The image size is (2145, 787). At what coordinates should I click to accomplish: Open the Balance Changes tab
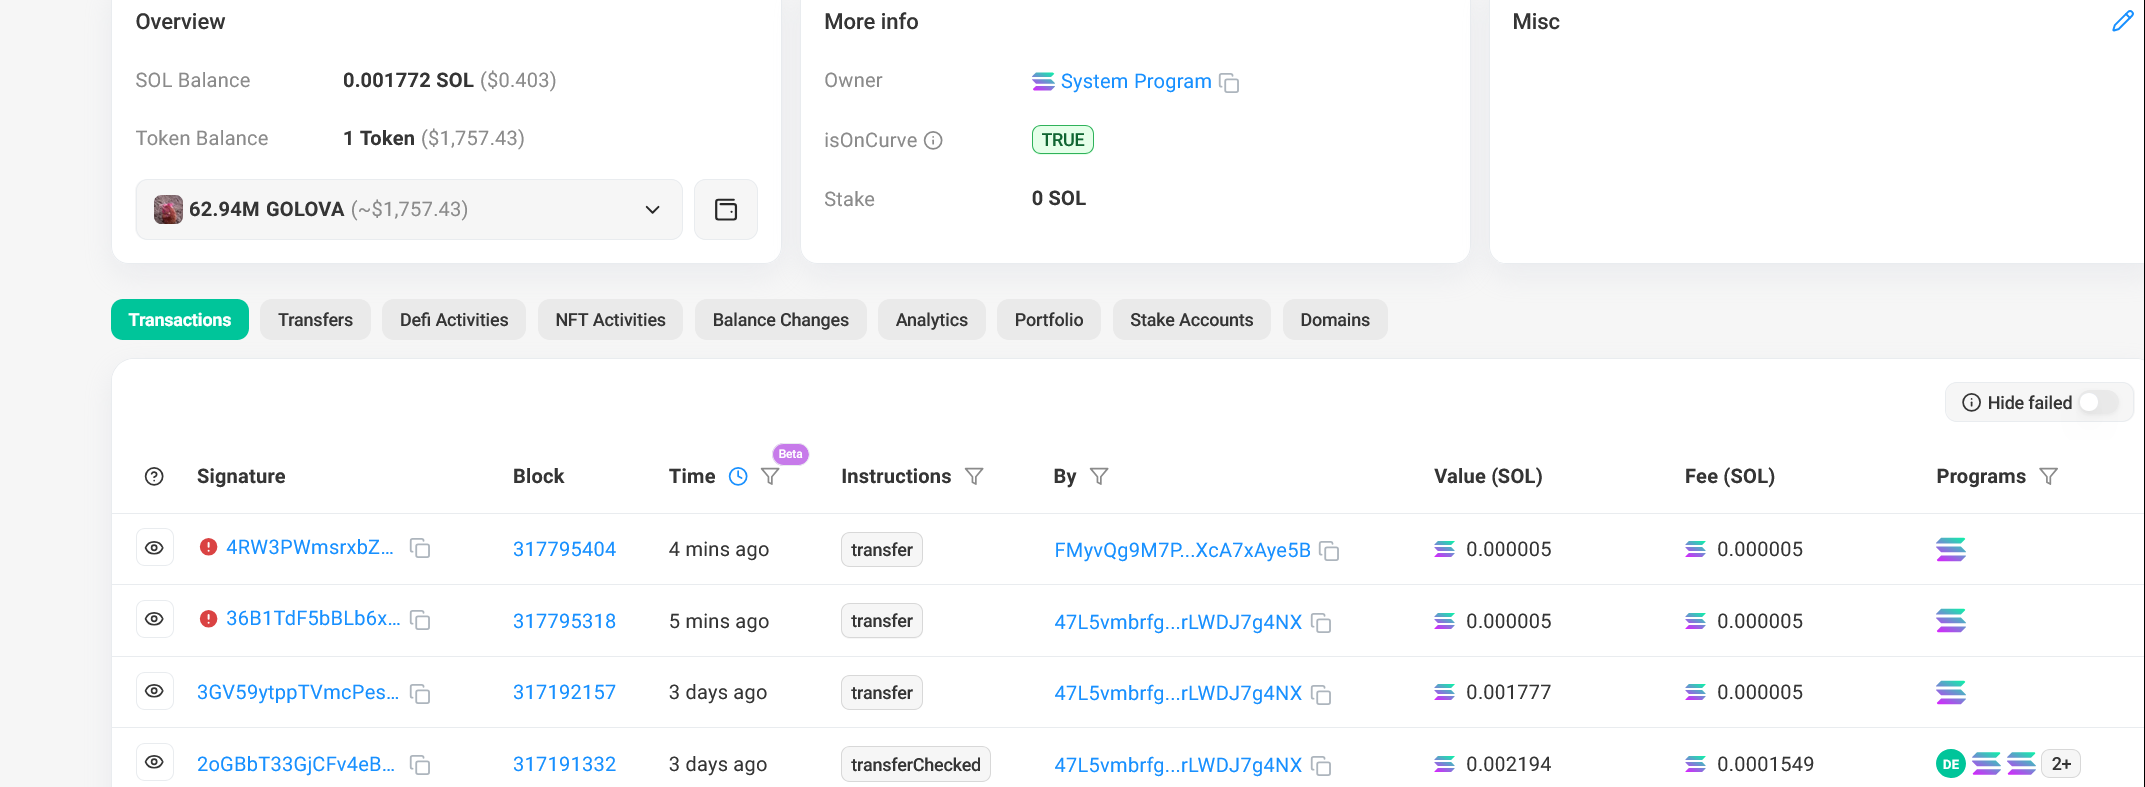pos(780,320)
